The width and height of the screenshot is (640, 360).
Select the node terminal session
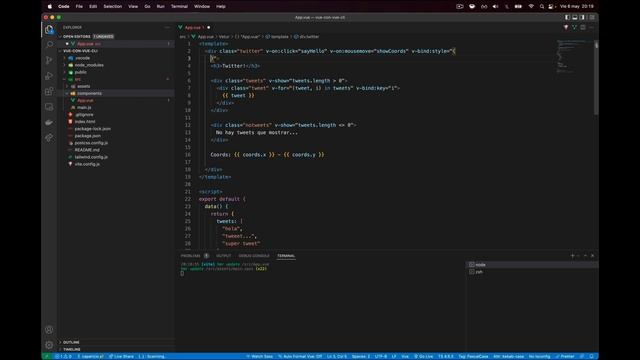click(x=532, y=264)
